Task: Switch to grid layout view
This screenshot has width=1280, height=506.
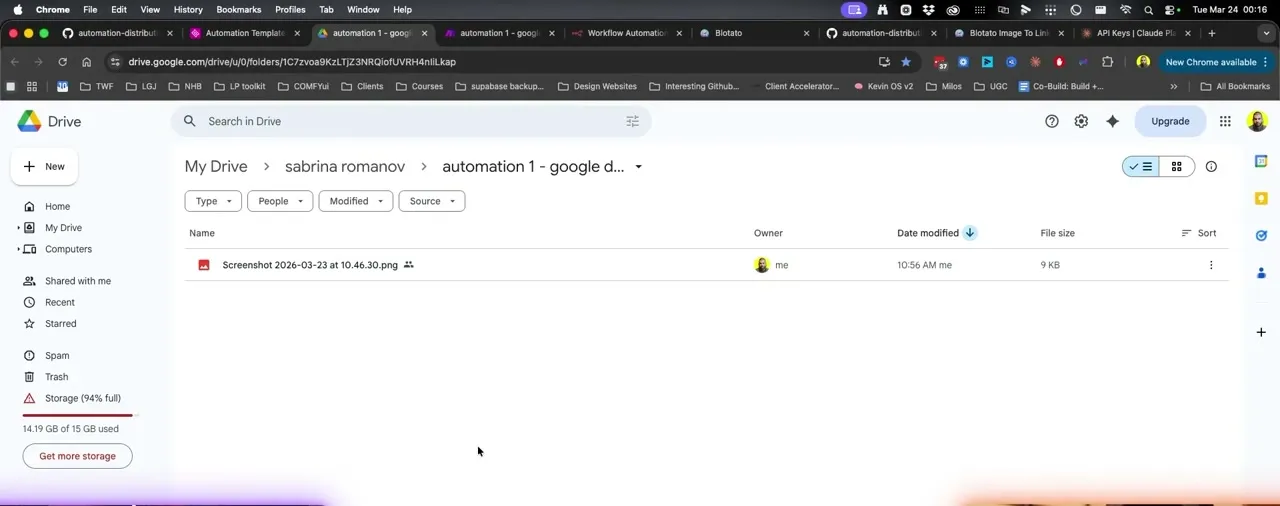Action: coord(1176,166)
